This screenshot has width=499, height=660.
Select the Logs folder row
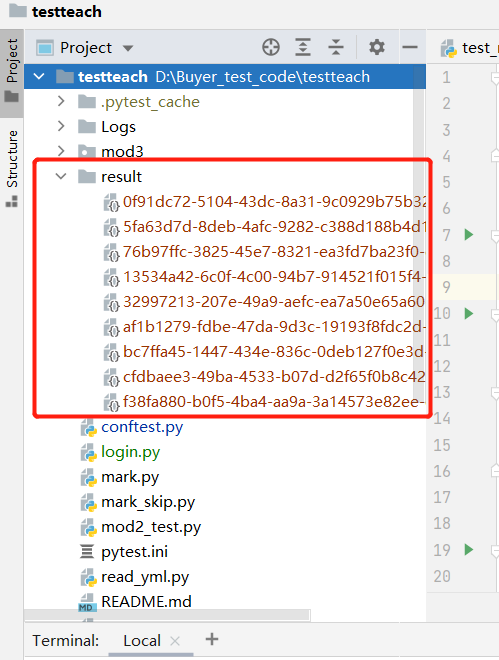coord(225,127)
